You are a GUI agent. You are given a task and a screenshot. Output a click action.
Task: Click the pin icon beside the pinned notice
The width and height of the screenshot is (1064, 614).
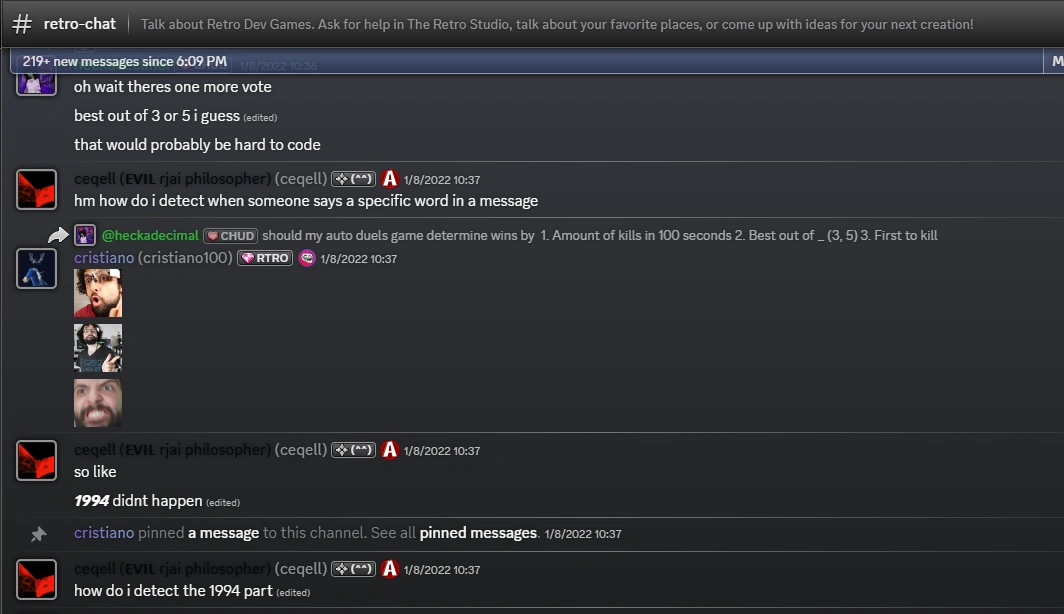(38, 534)
